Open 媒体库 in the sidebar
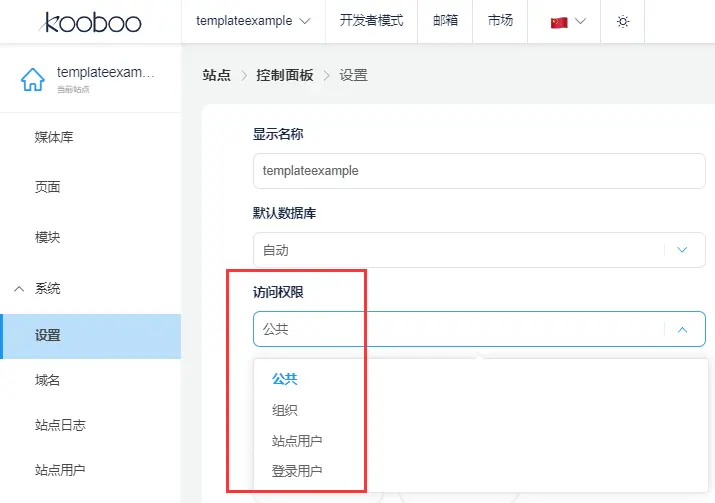 click(54, 137)
